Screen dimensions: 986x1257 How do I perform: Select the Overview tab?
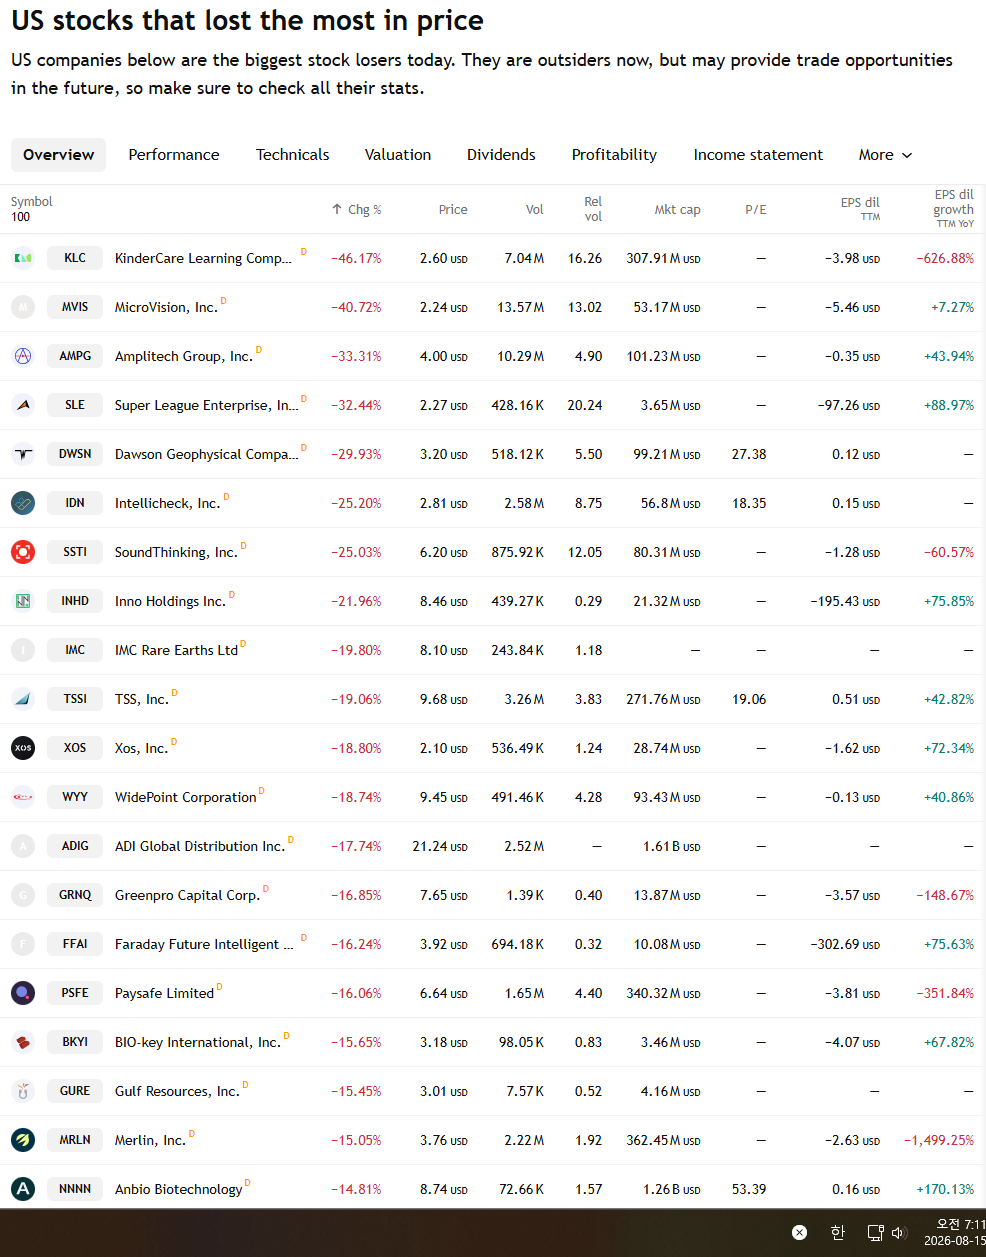59,155
